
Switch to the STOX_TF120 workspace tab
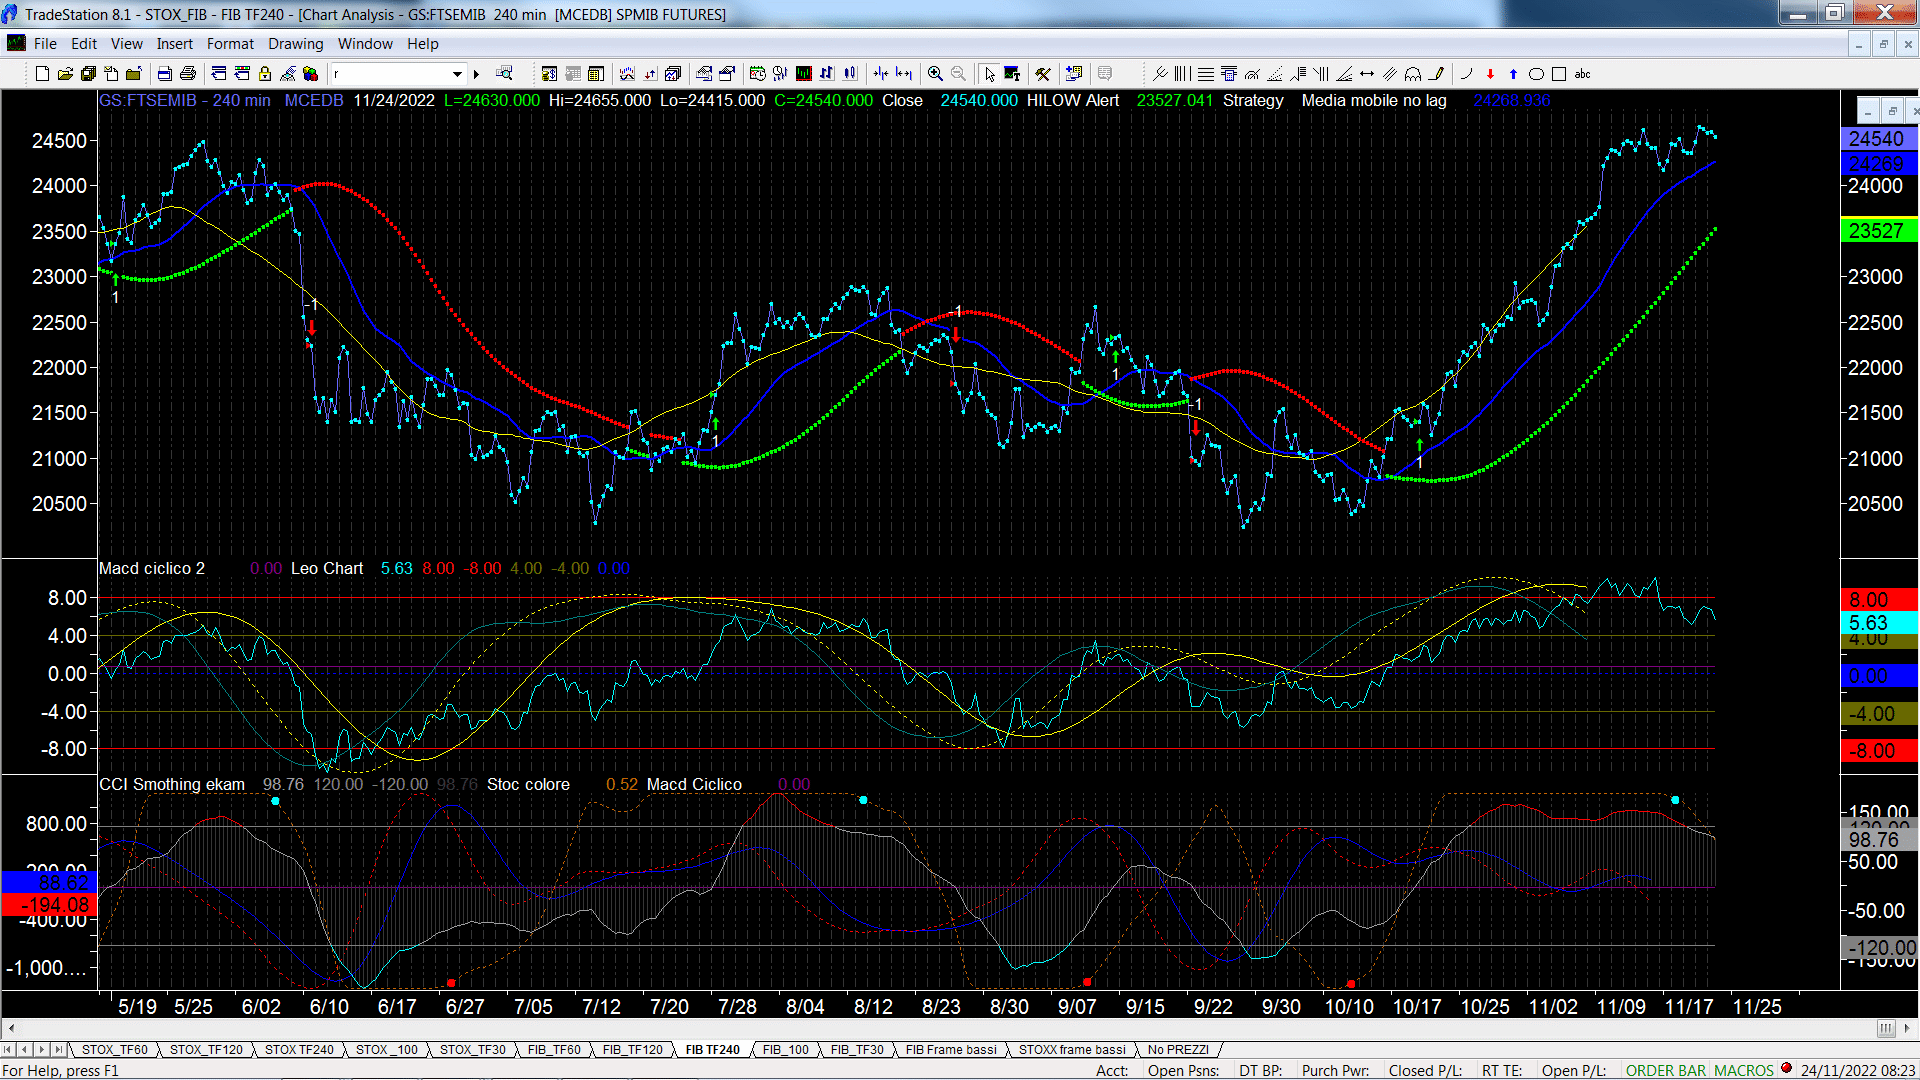click(x=206, y=1049)
